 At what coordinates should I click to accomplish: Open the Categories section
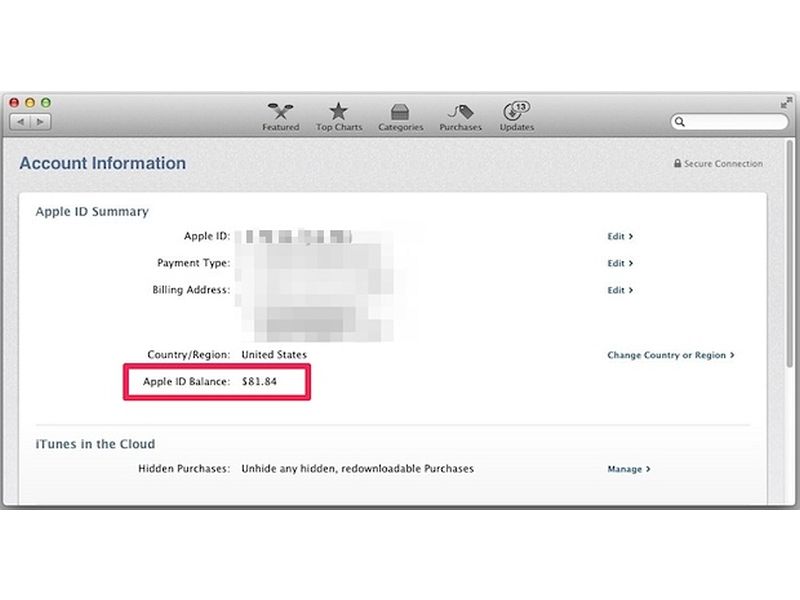pos(401,117)
